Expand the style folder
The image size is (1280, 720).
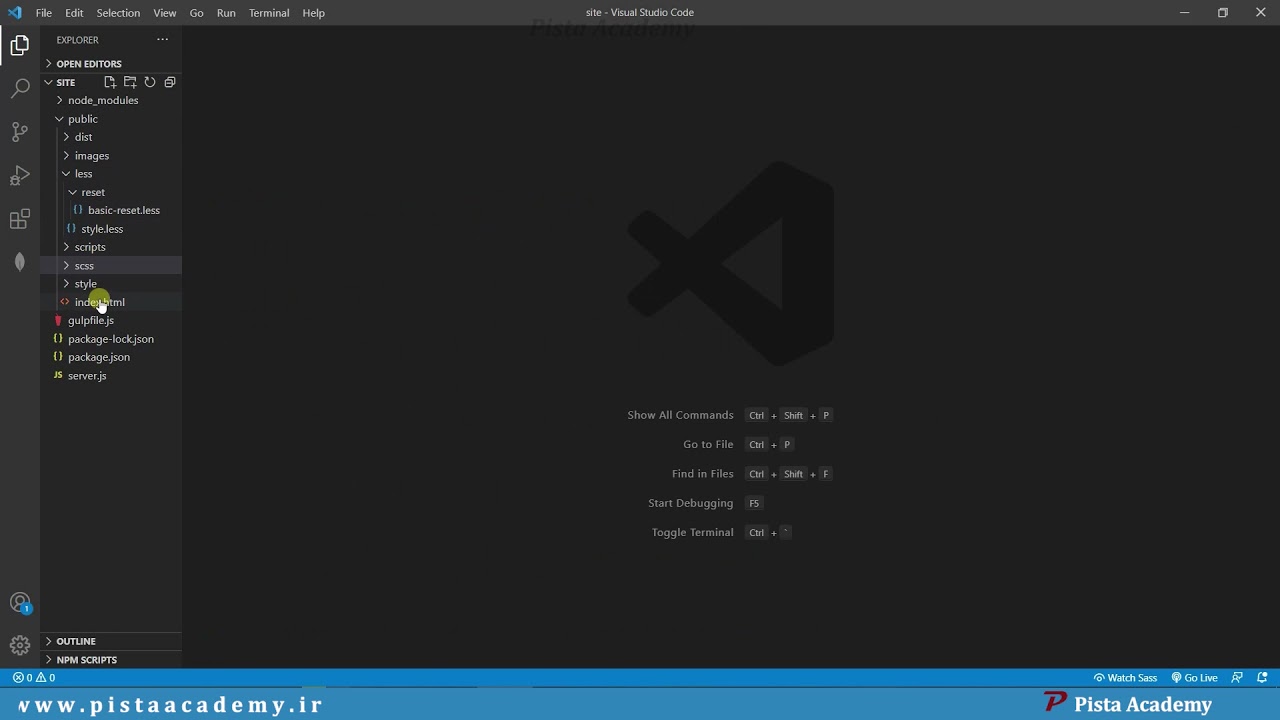point(111,284)
